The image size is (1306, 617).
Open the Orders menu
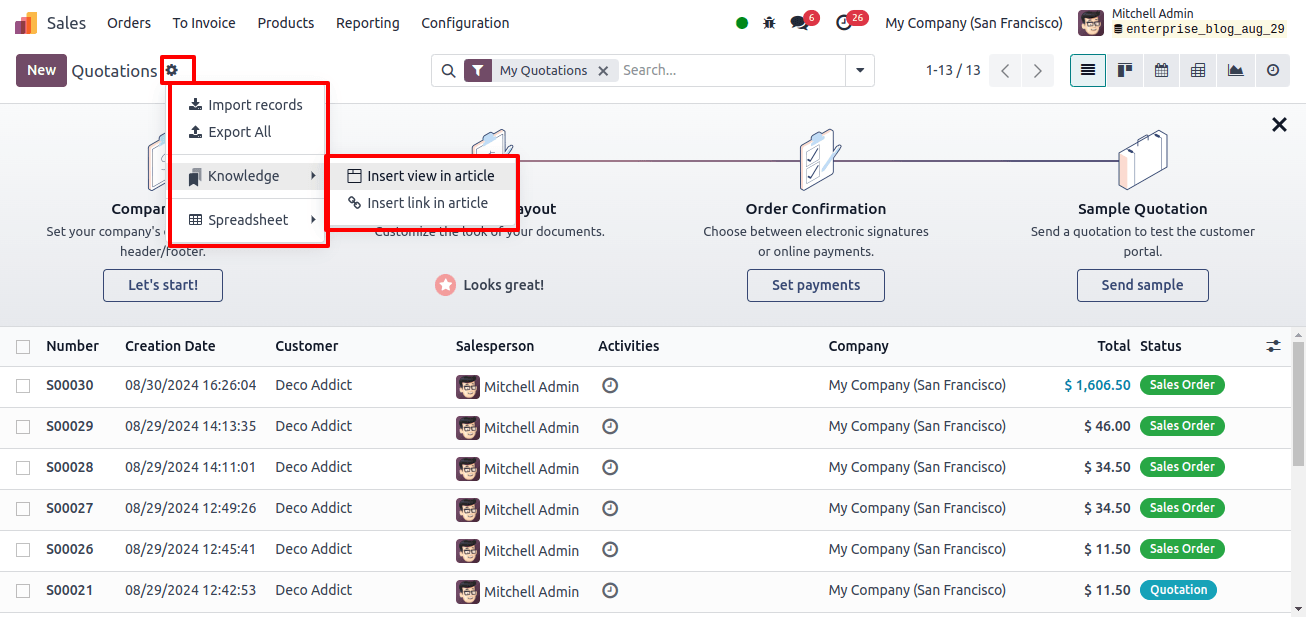click(129, 23)
